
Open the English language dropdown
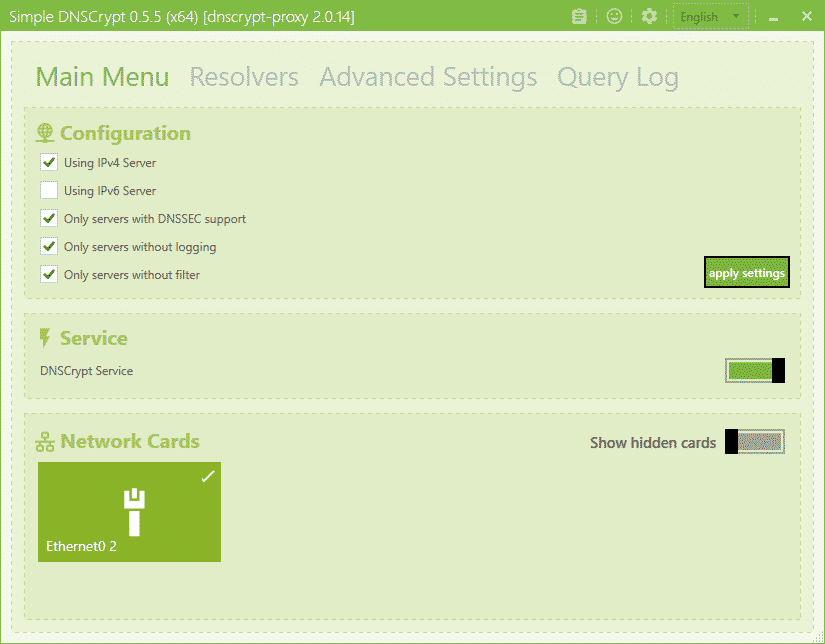710,17
